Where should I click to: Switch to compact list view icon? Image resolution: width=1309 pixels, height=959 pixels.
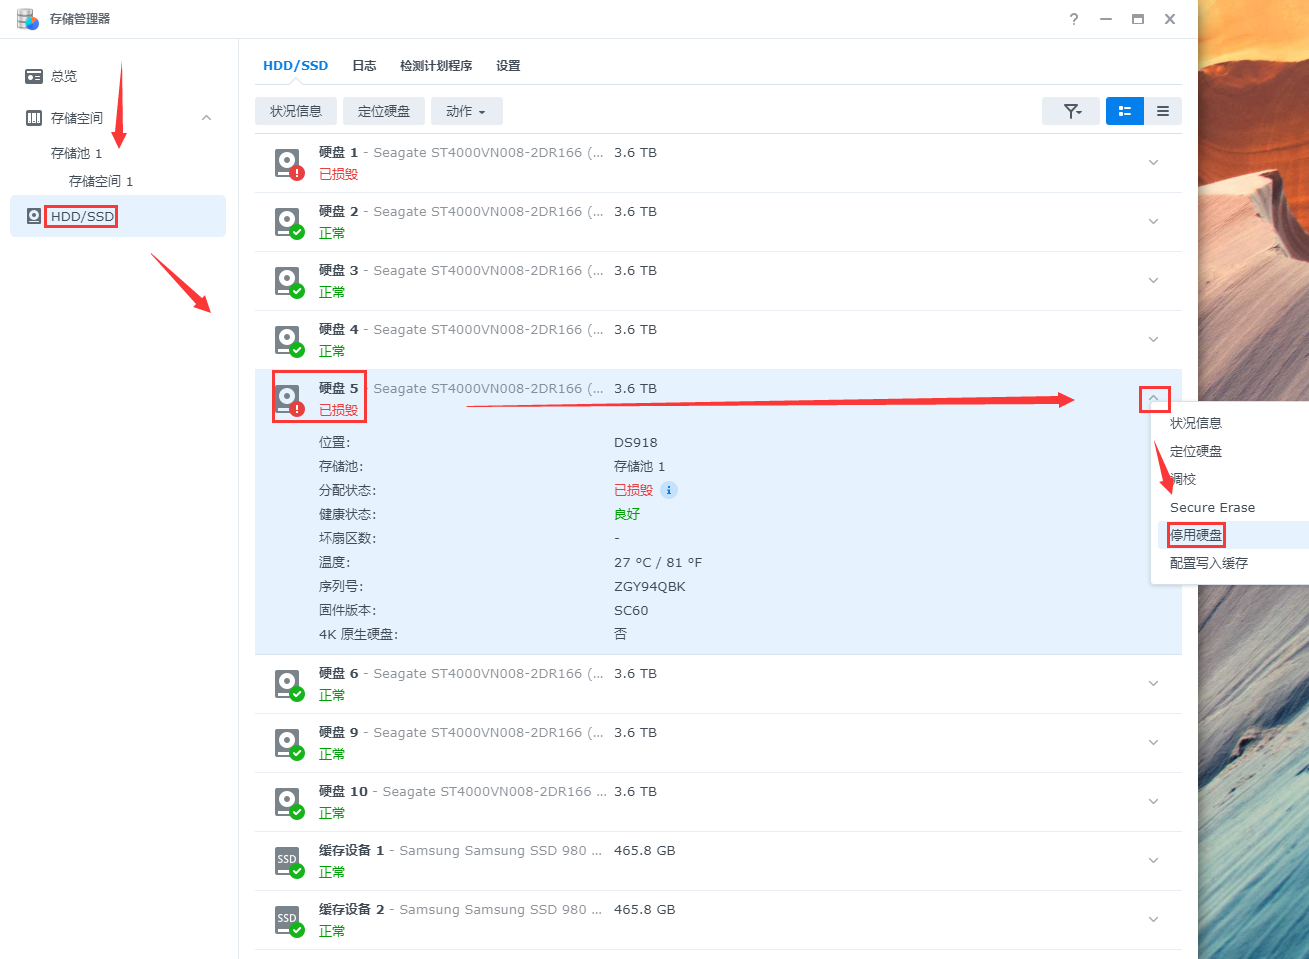1163,111
